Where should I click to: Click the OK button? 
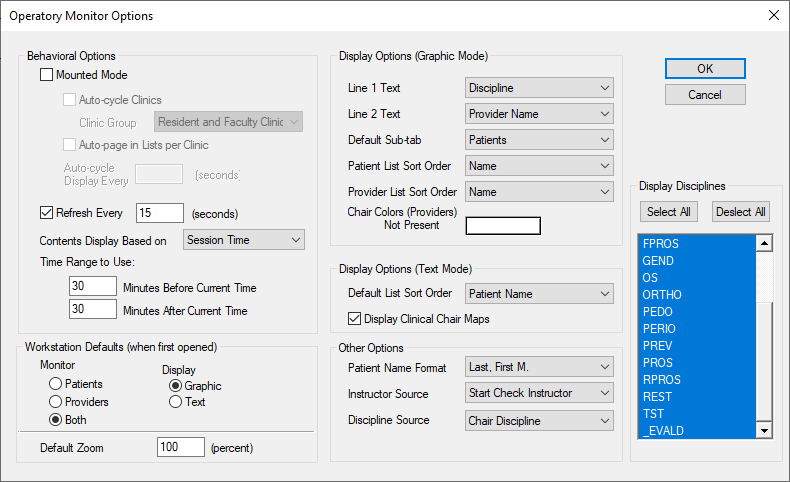click(705, 68)
